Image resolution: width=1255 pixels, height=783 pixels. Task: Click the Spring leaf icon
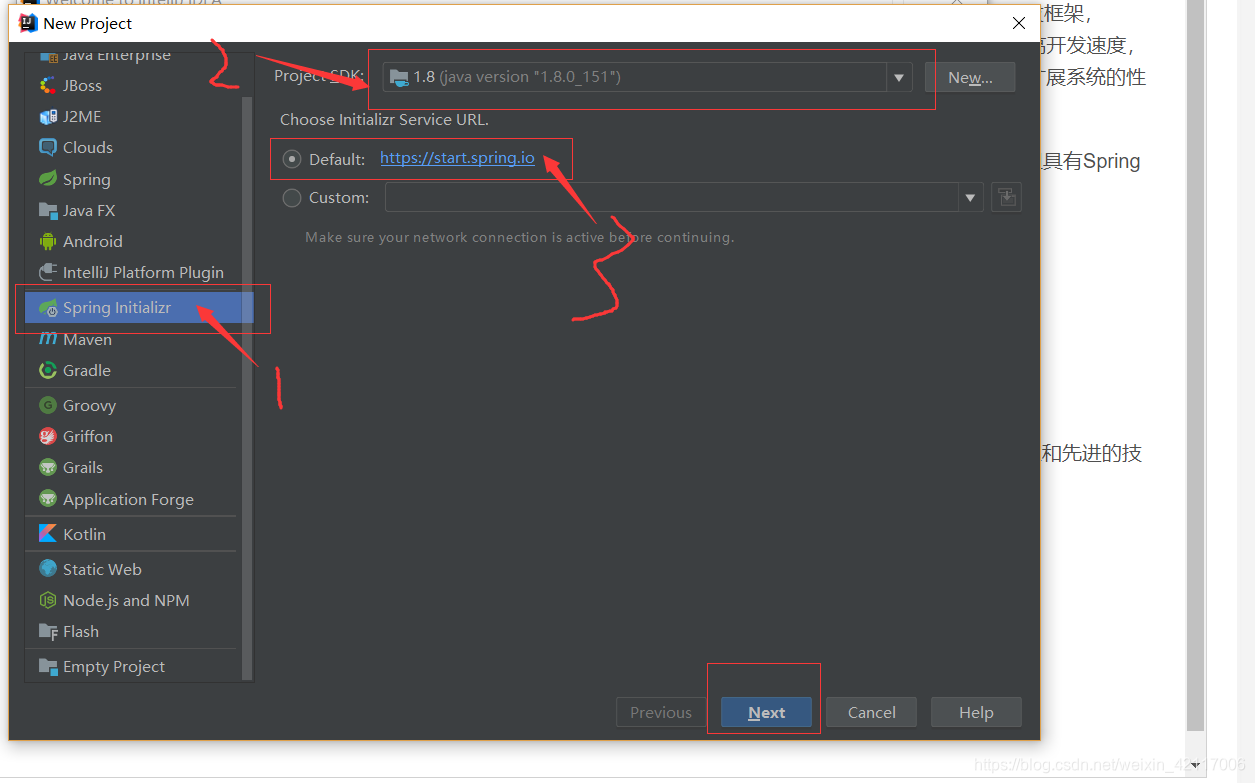[48, 179]
